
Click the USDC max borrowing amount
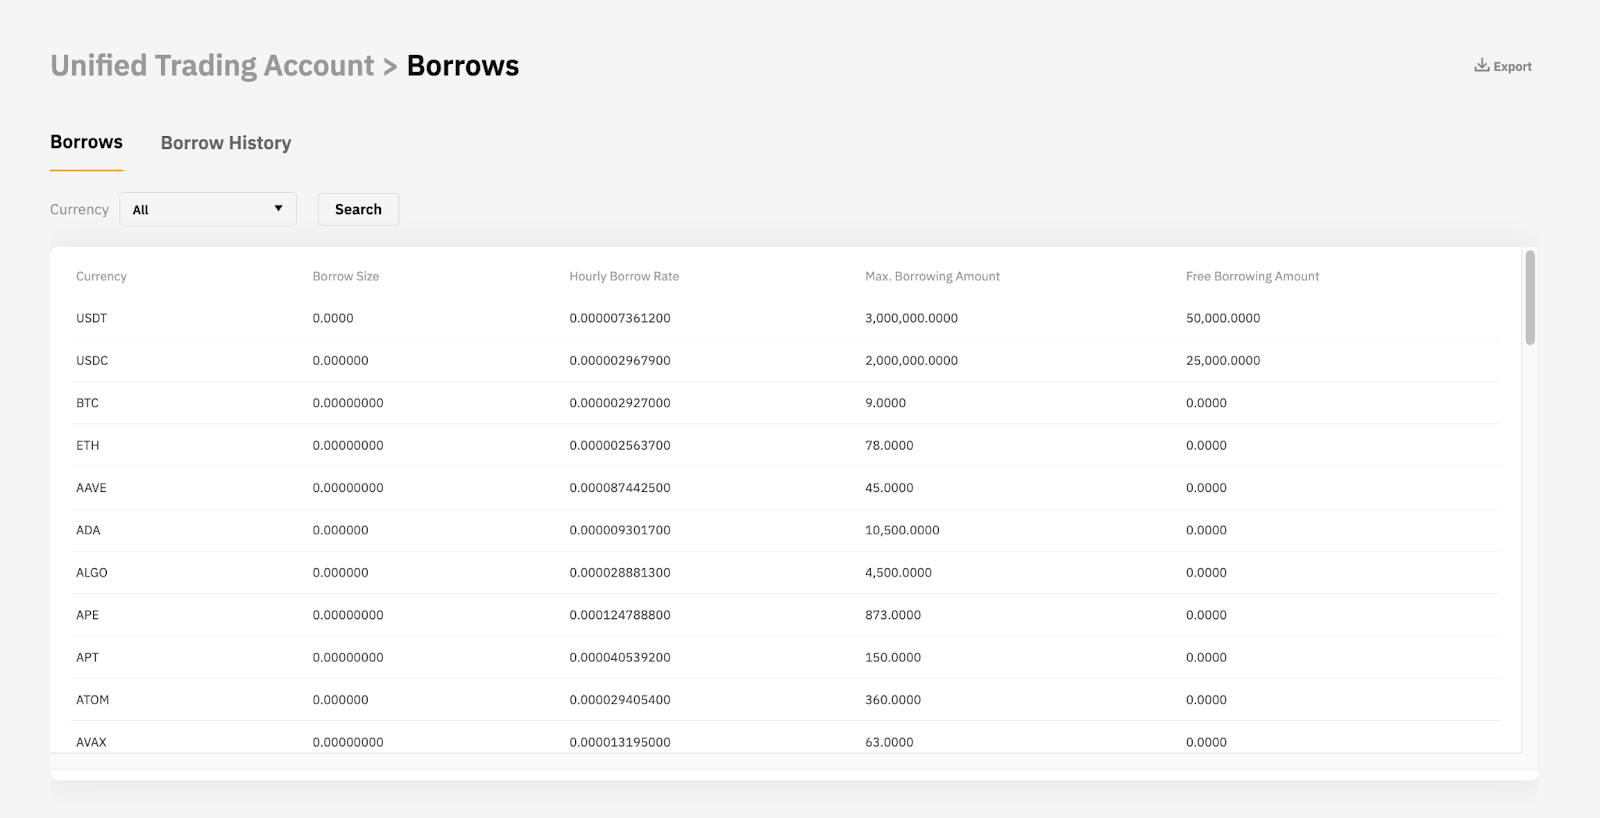pyautogui.click(x=911, y=360)
